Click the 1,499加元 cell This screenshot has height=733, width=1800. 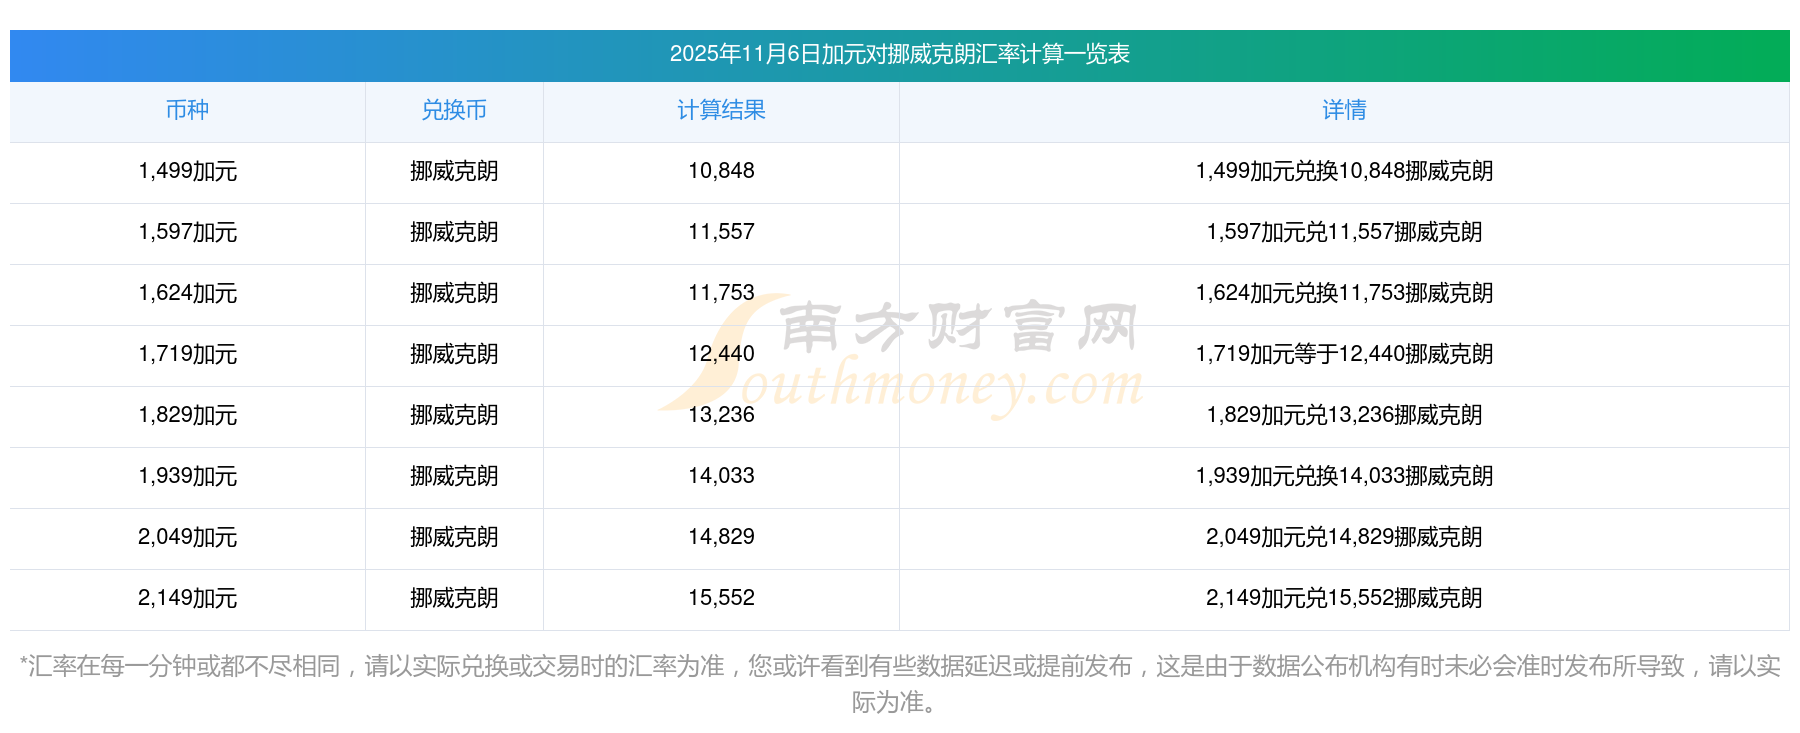coord(187,172)
